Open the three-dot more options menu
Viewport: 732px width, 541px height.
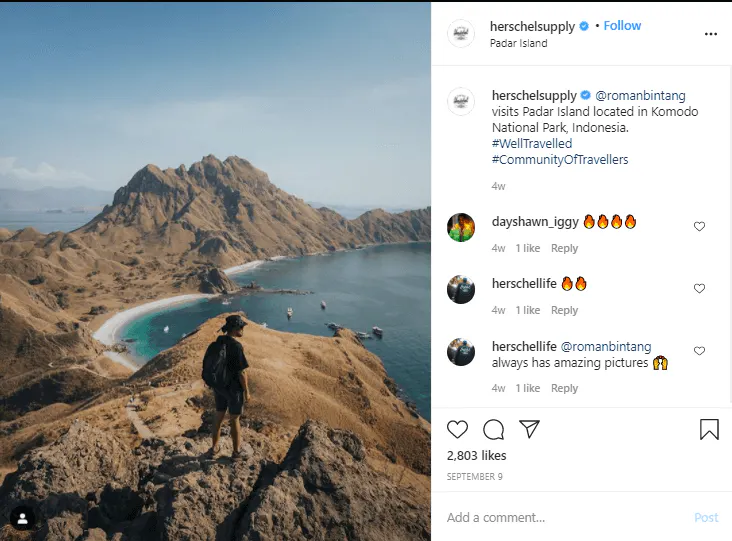click(x=710, y=34)
